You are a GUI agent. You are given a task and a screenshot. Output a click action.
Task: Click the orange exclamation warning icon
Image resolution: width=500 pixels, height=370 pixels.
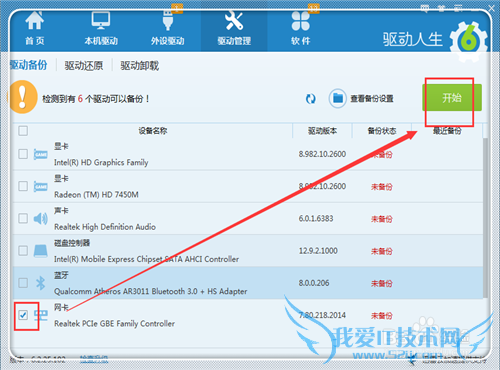pyautogui.click(x=23, y=97)
